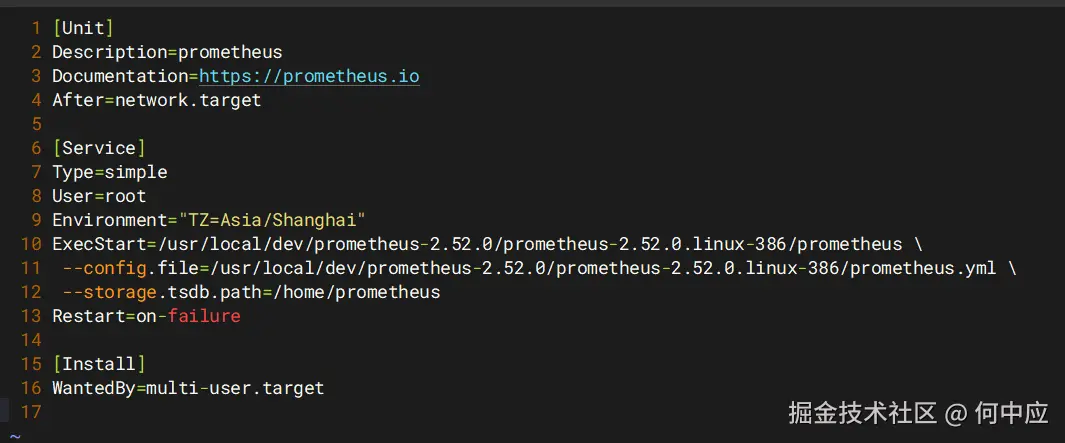Click the [Install] section header
The image size is (1065, 443).
99,364
